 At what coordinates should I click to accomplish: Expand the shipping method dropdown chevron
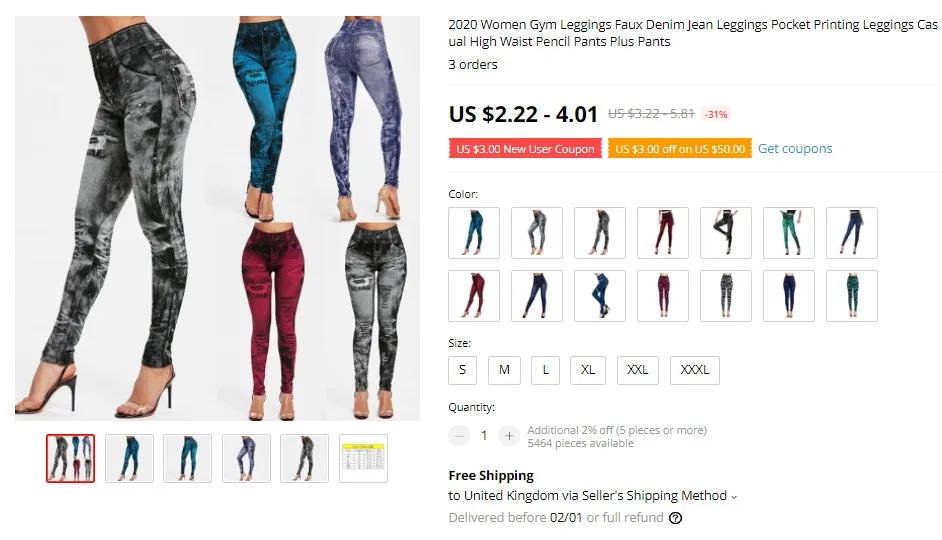pos(734,497)
